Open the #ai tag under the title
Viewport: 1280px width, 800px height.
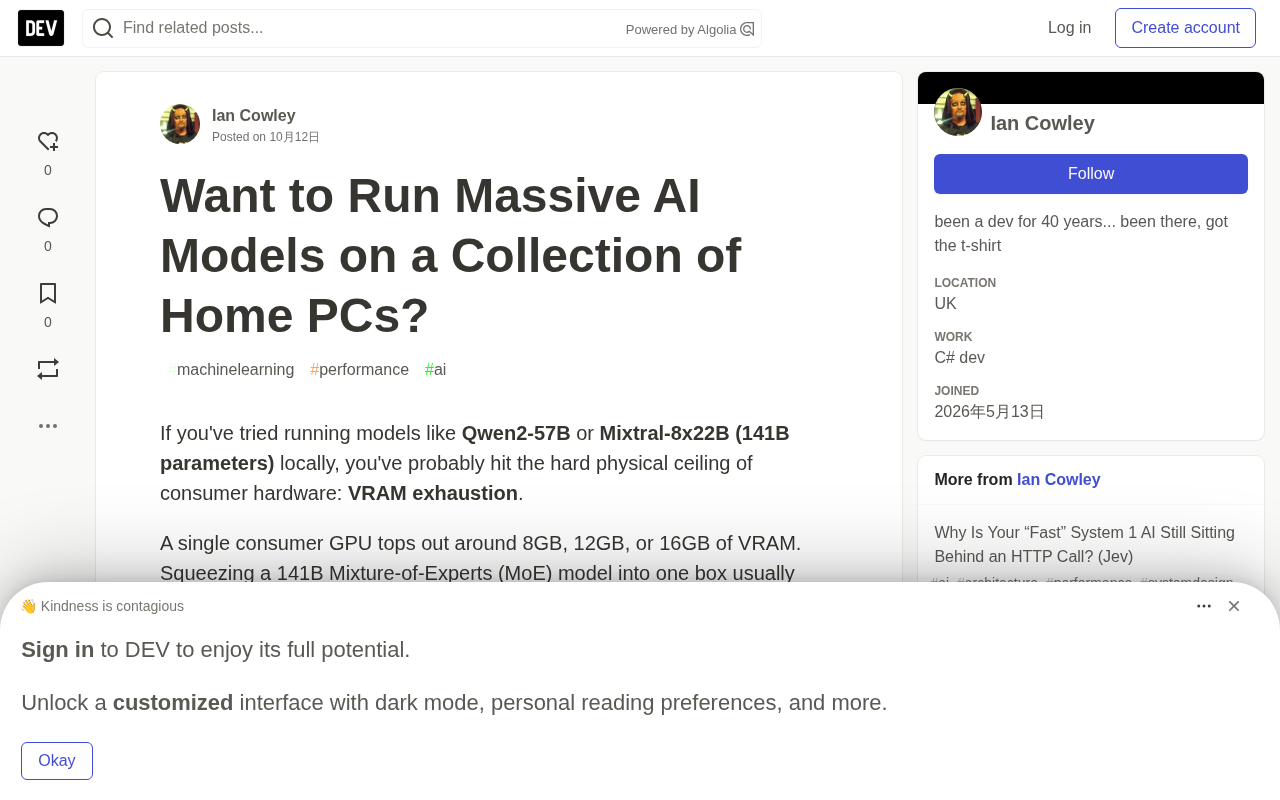[436, 370]
